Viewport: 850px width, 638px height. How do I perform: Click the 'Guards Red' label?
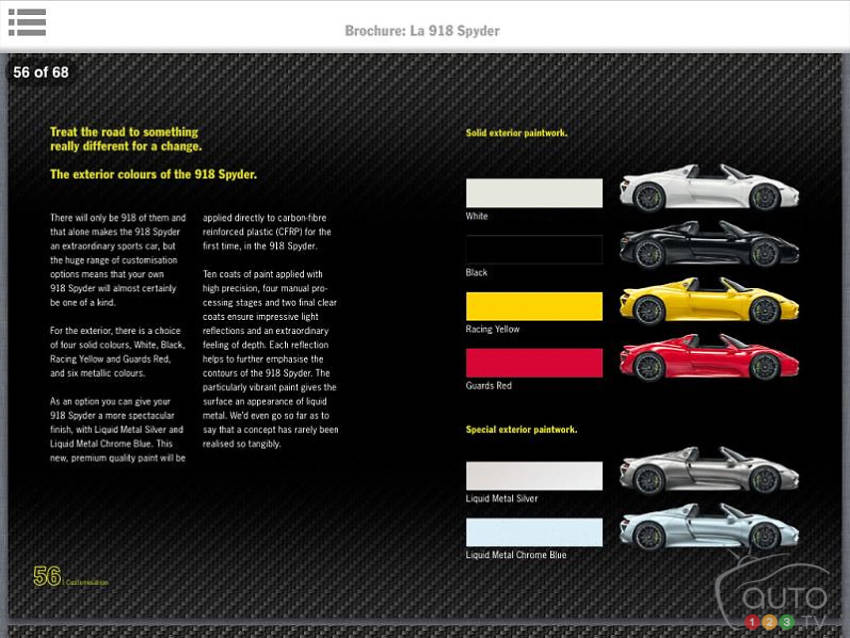(x=488, y=385)
